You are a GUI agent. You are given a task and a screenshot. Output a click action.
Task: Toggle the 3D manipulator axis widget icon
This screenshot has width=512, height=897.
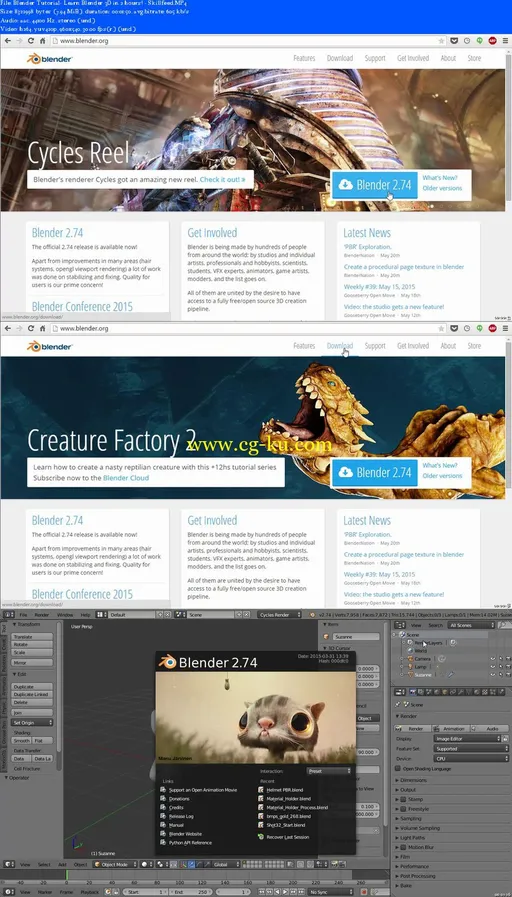click(181, 864)
